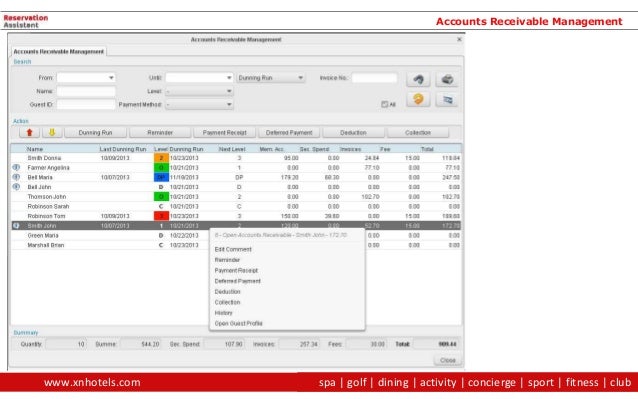The width and height of the screenshot is (638, 399).
Task: Click the orange reset arrow icon
Action: tap(418, 99)
